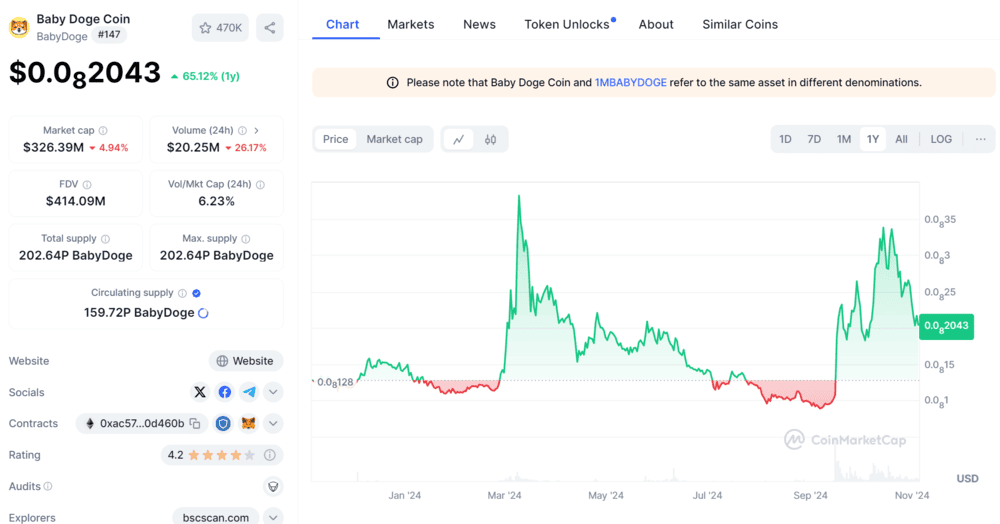The image size is (1000, 524).
Task: Click Market cap info icon
Action: 103,131
